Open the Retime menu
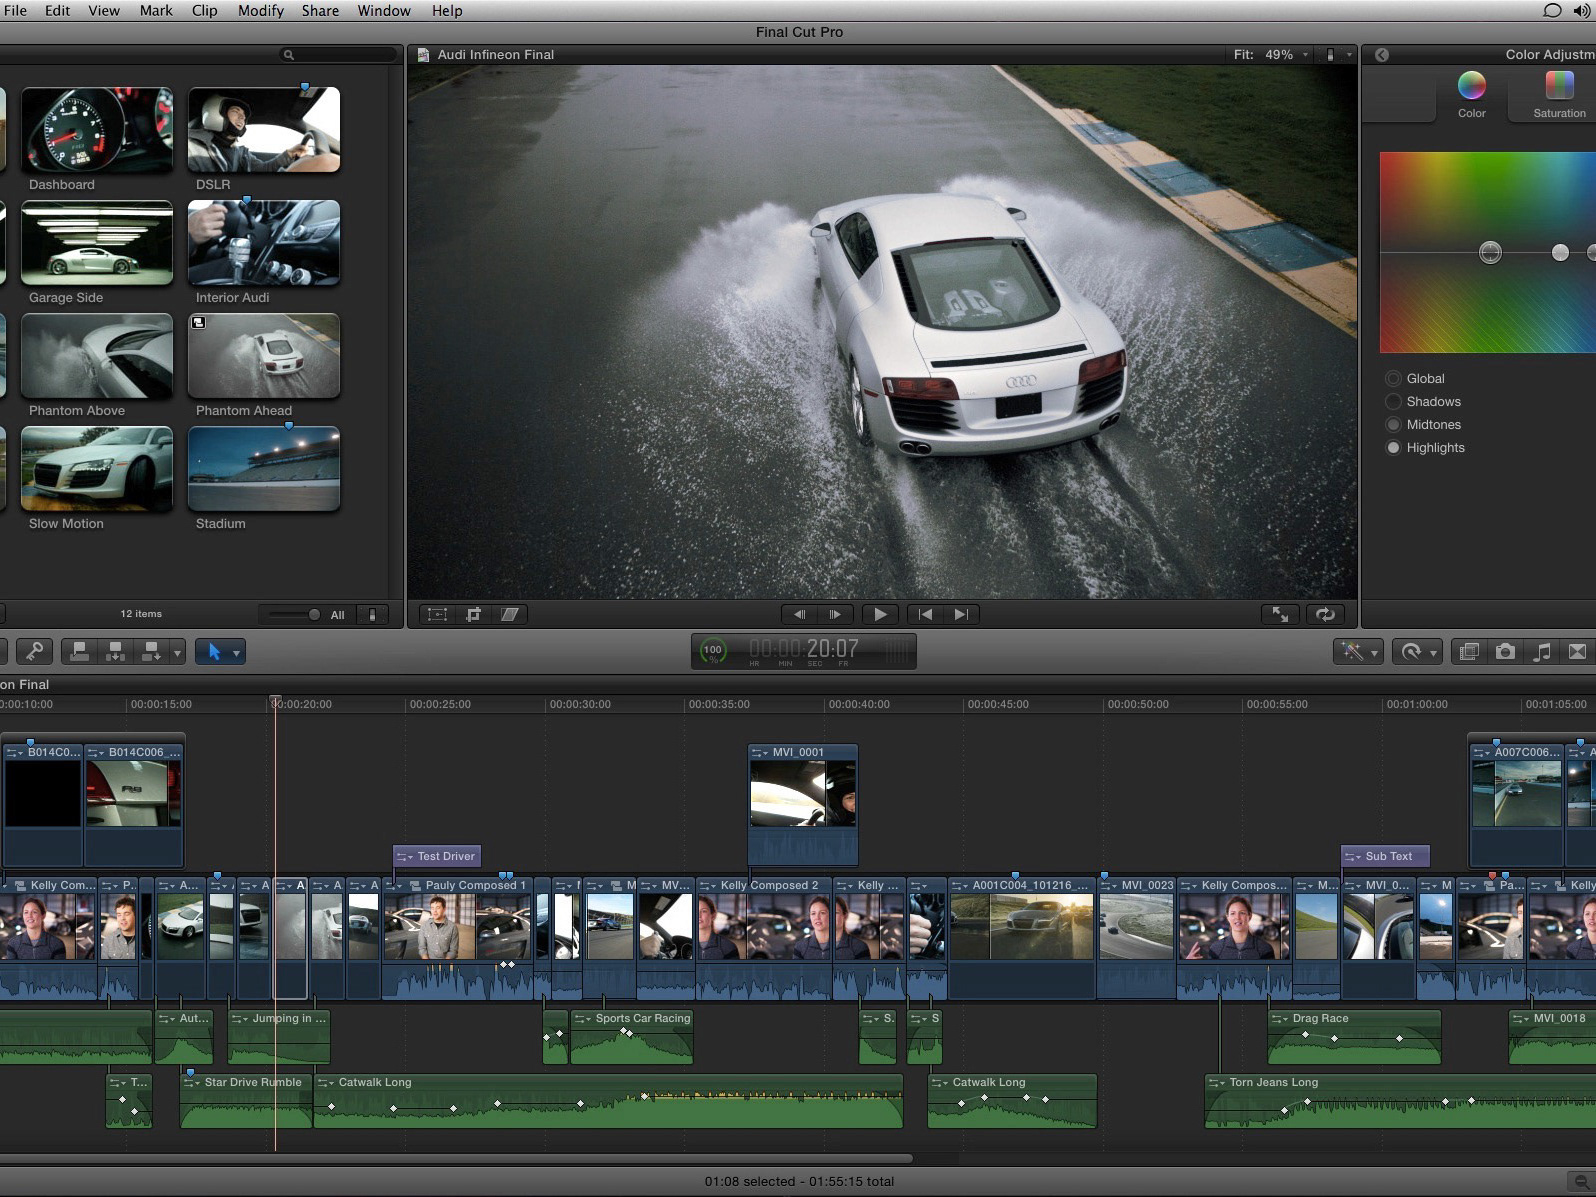This screenshot has height=1197, width=1596. click(x=1417, y=652)
